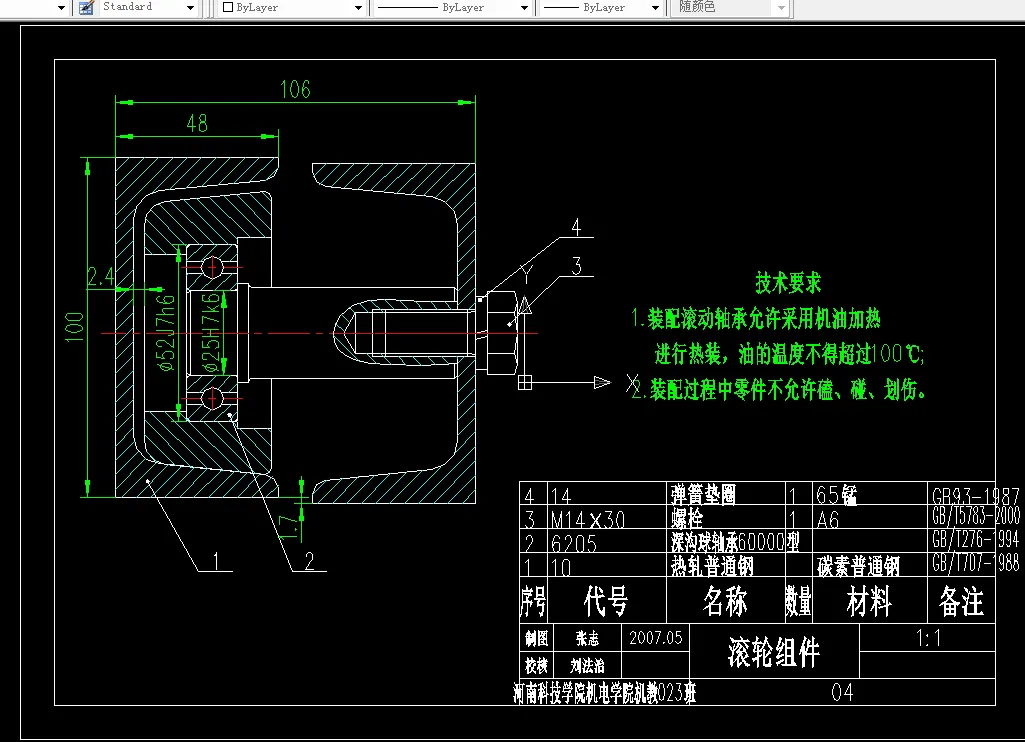Select the 2007.05 date cell
This screenshot has width=1025, height=742.
pos(656,638)
